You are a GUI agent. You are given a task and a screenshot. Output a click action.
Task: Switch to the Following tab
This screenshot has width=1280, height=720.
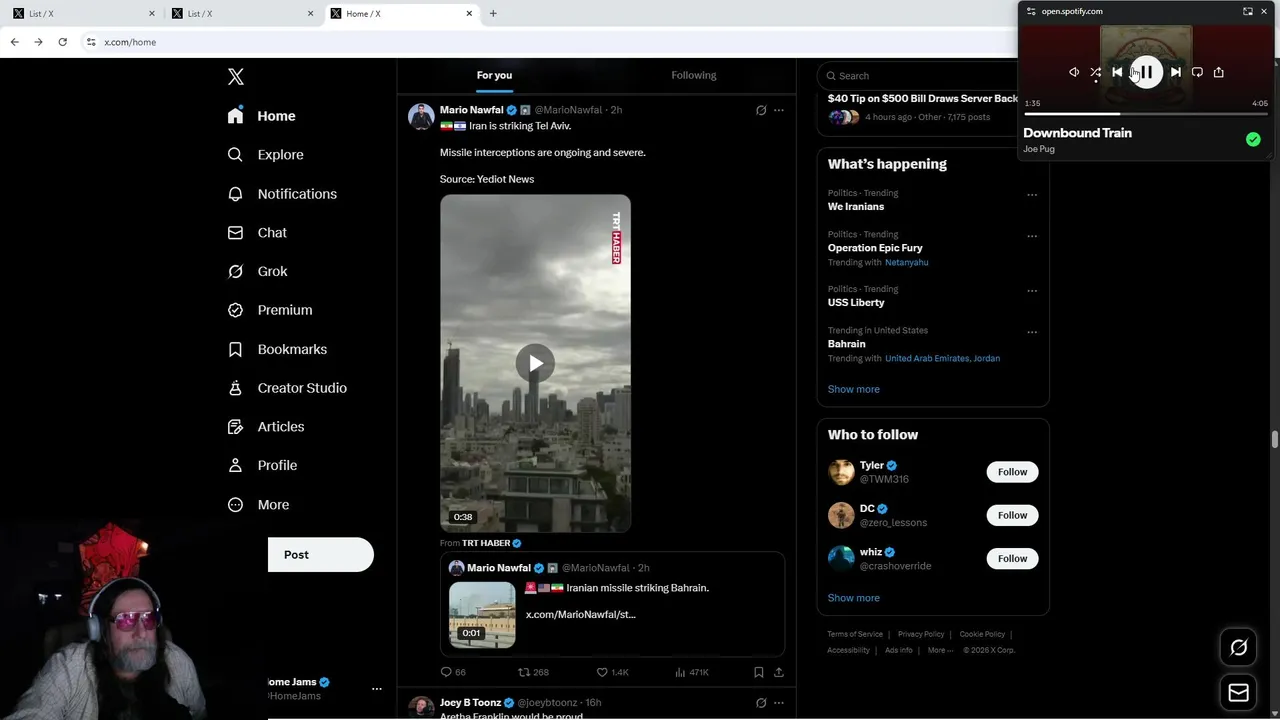click(694, 75)
